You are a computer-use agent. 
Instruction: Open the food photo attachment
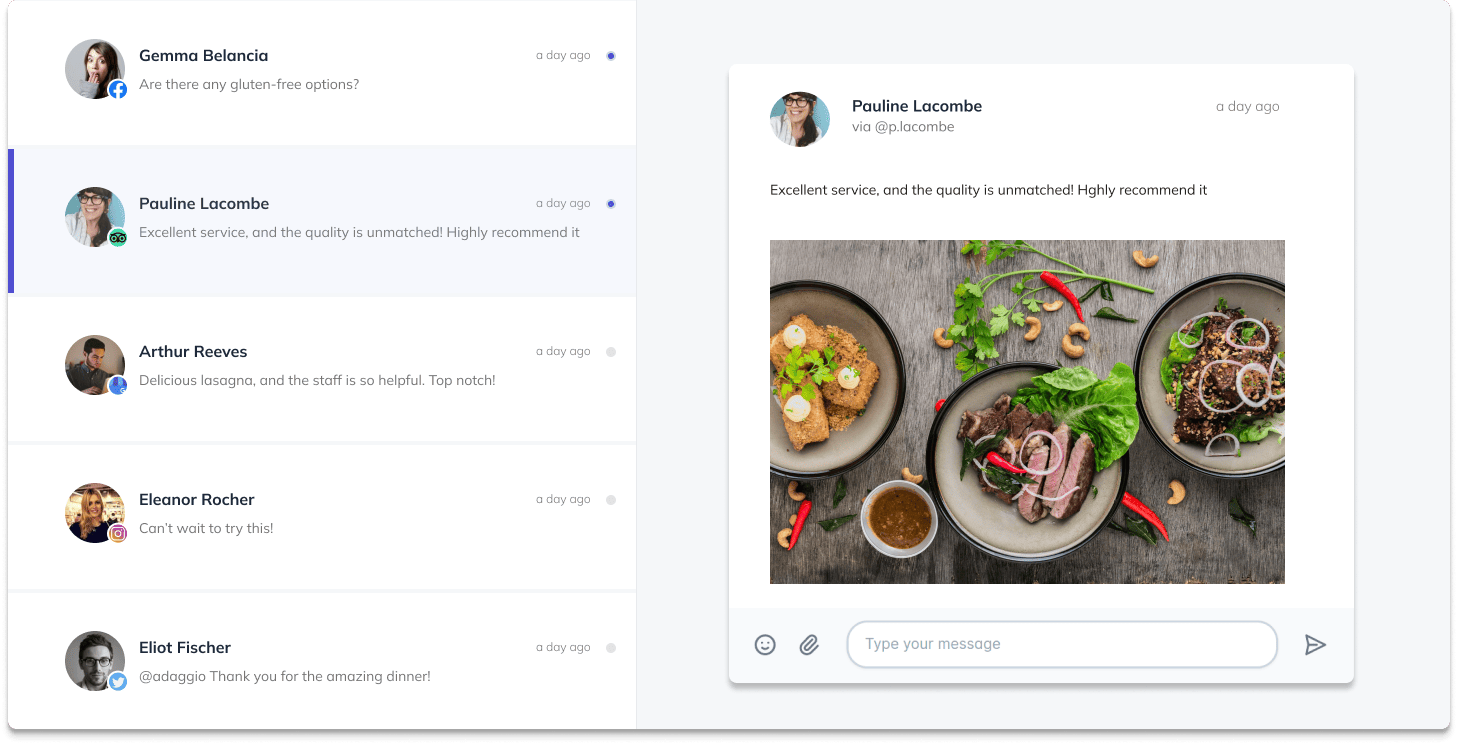1027,411
